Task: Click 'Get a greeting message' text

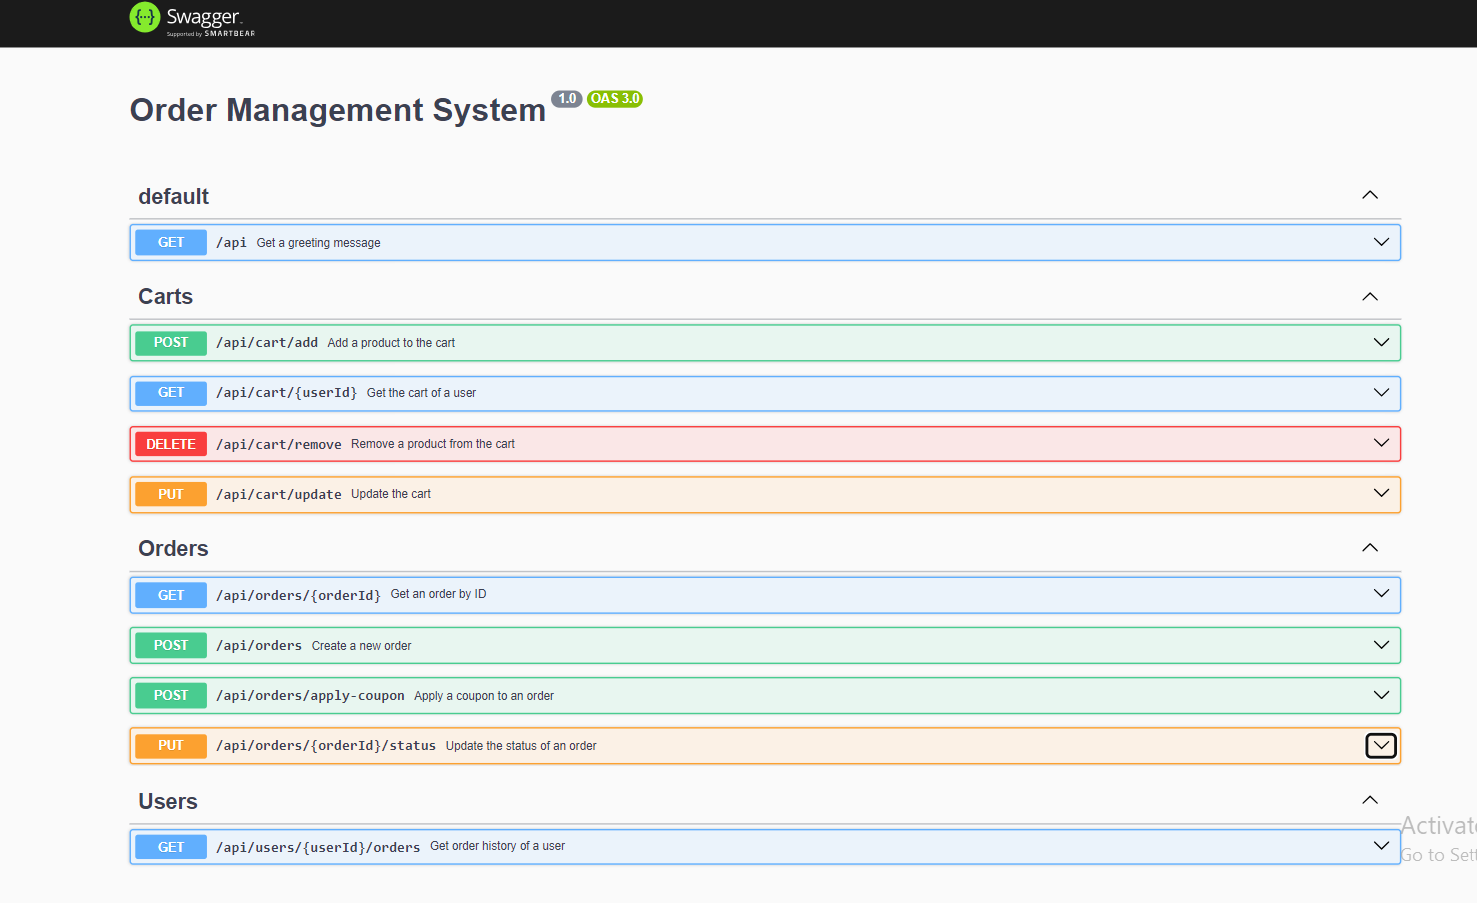Action: point(319,243)
